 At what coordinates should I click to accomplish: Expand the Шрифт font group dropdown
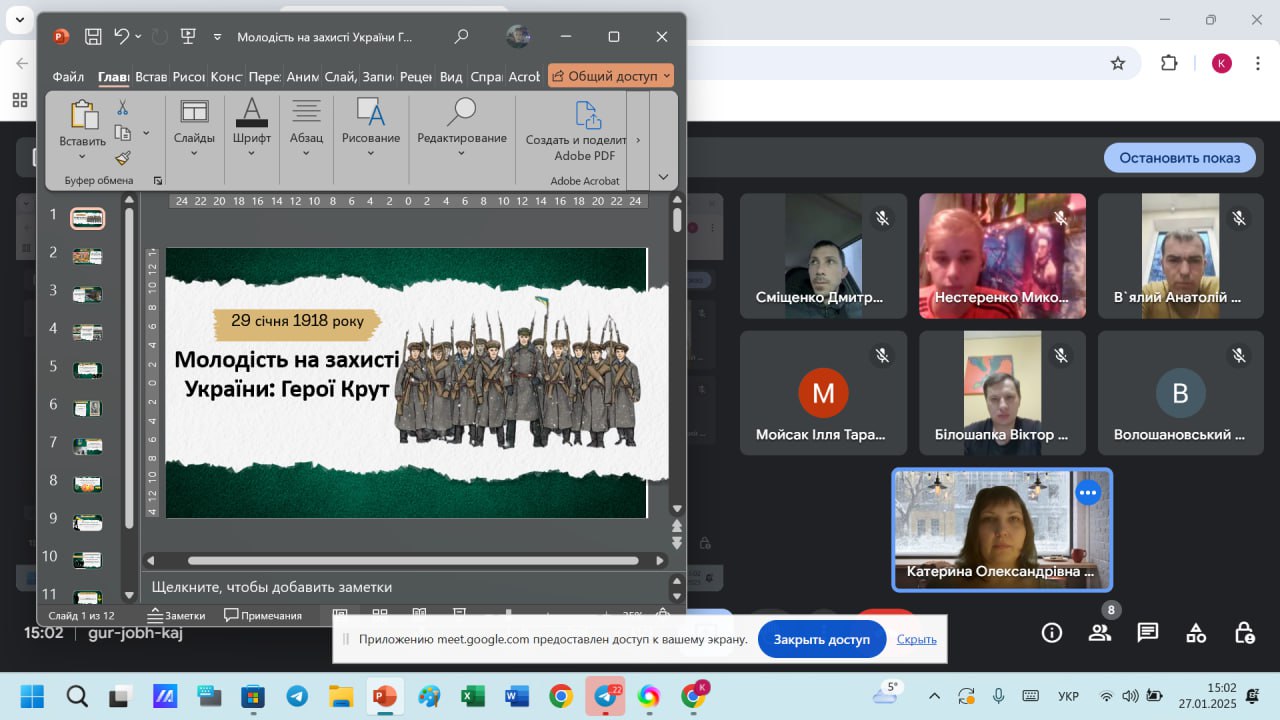point(252,153)
